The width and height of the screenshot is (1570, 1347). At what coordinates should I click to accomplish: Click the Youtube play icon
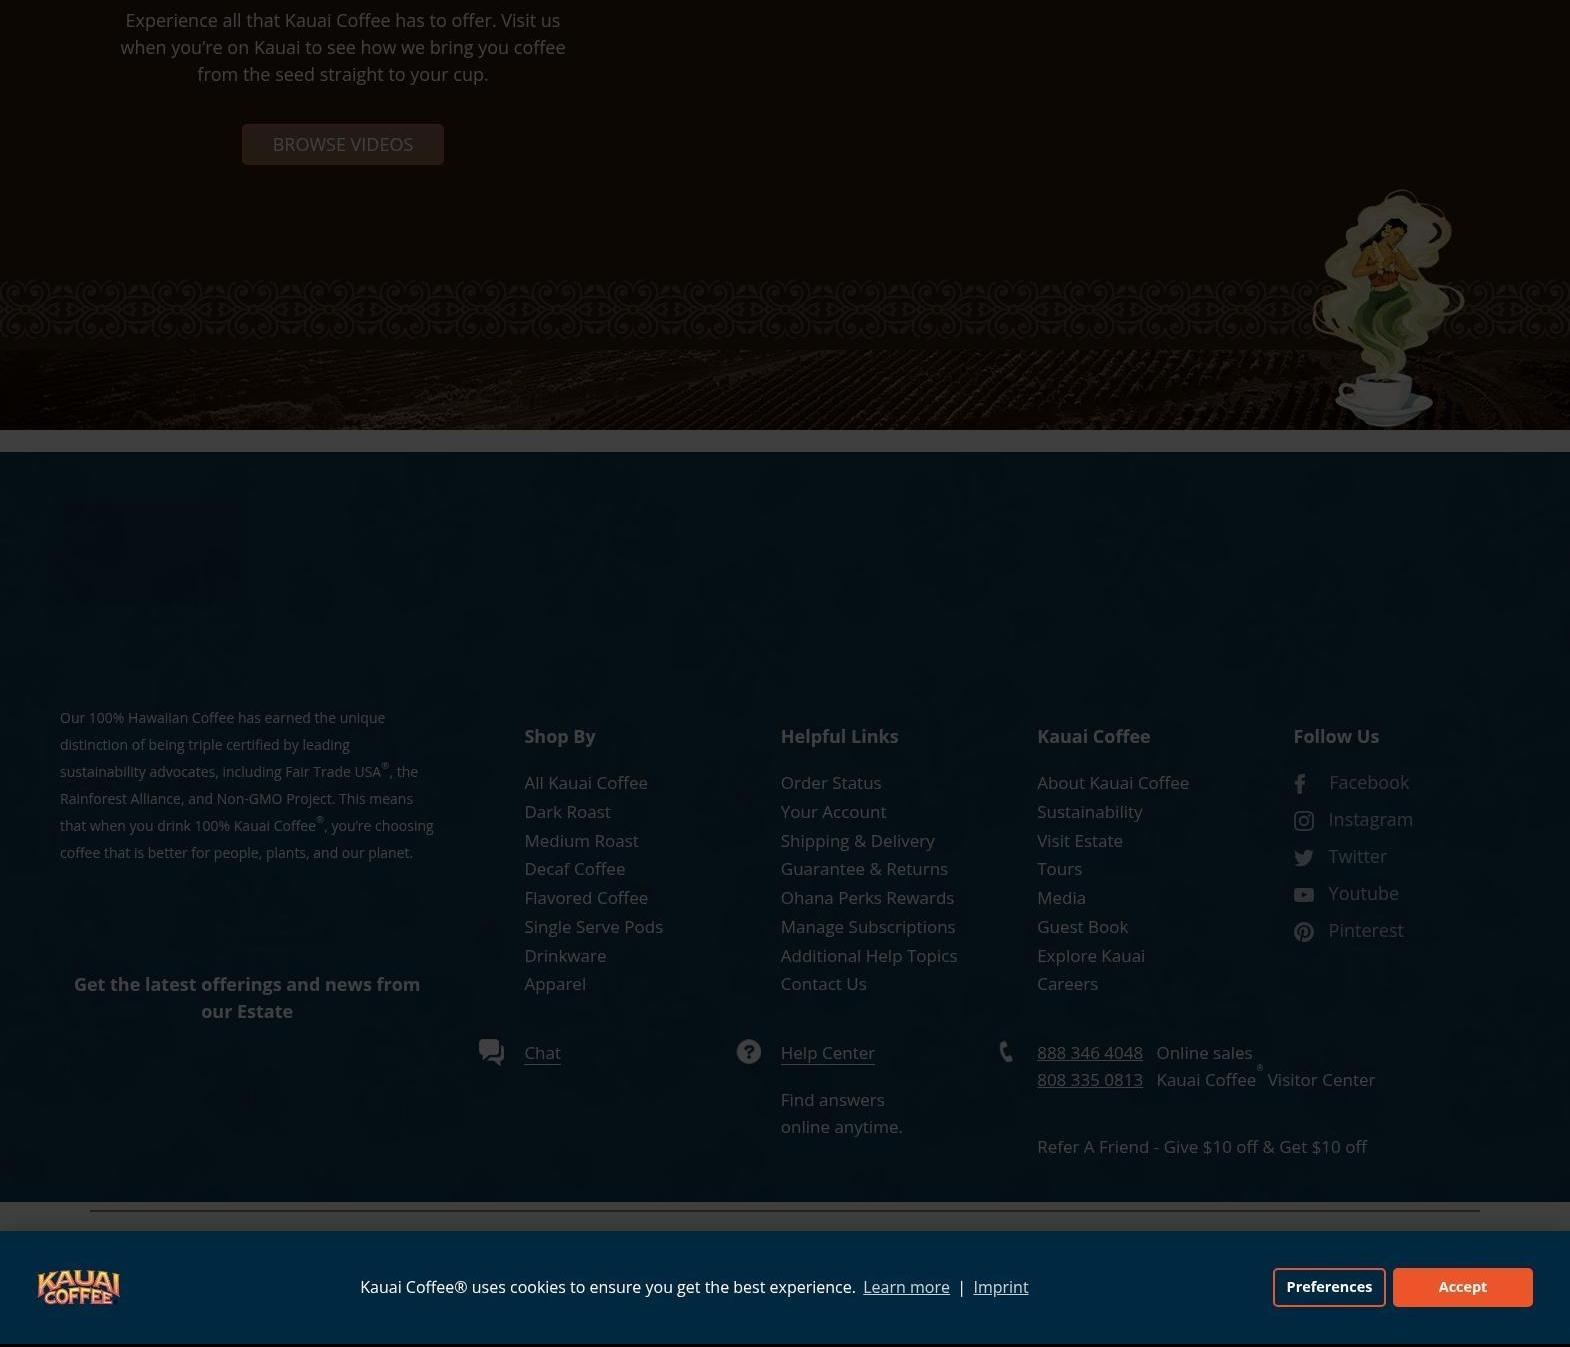(1304, 895)
